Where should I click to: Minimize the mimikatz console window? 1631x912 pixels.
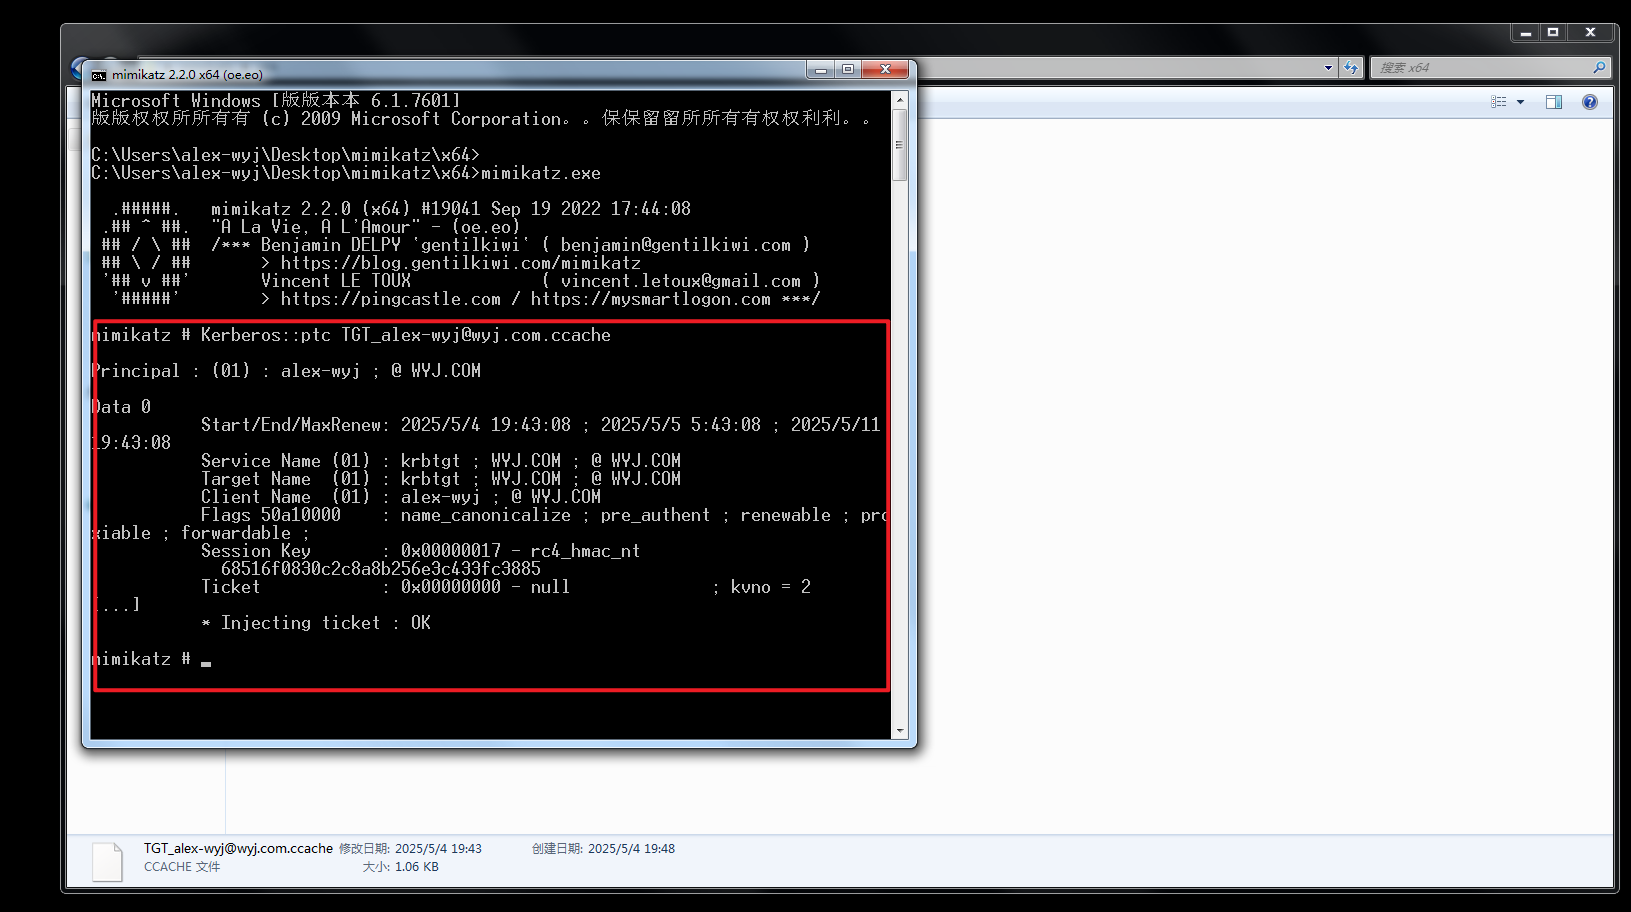(x=821, y=70)
